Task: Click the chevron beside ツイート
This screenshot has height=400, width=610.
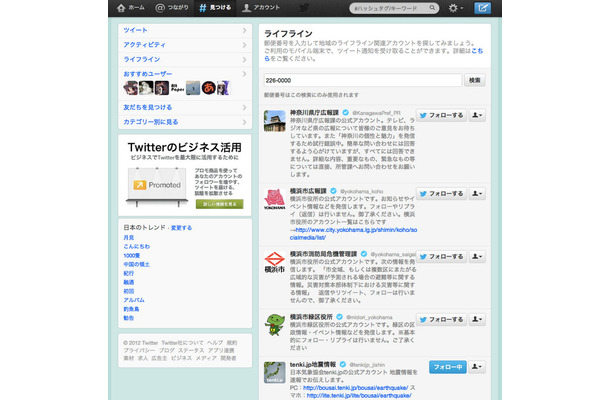Action: [244, 30]
